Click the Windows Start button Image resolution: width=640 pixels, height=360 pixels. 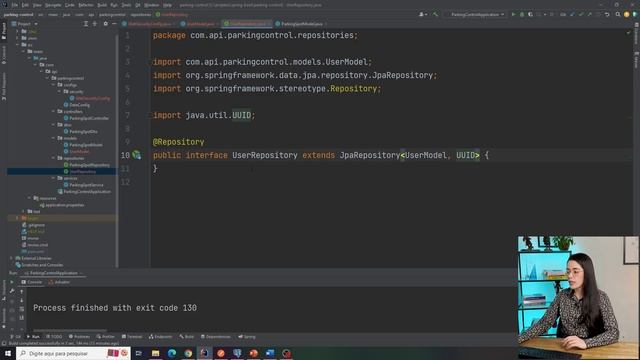pos(8,353)
